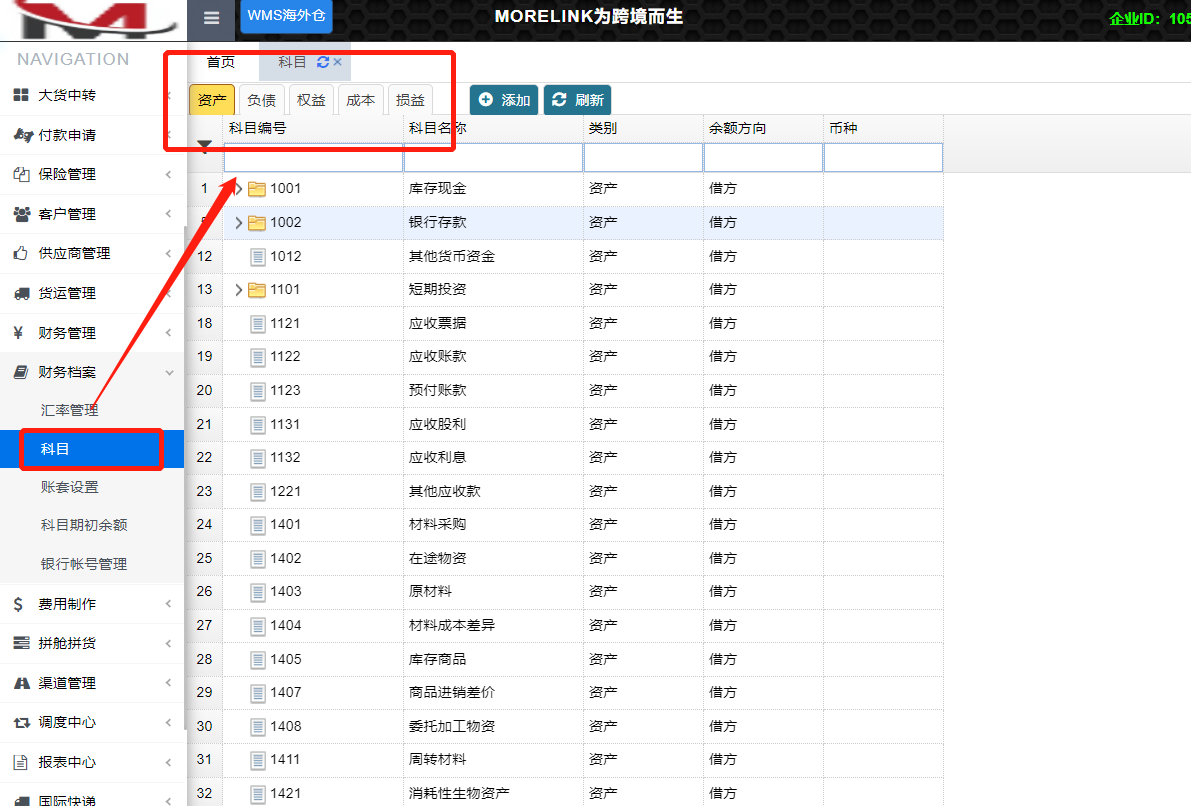Viewport: 1191px width, 806px height.
Task: Close the 科目 tab
Action: (x=338, y=62)
